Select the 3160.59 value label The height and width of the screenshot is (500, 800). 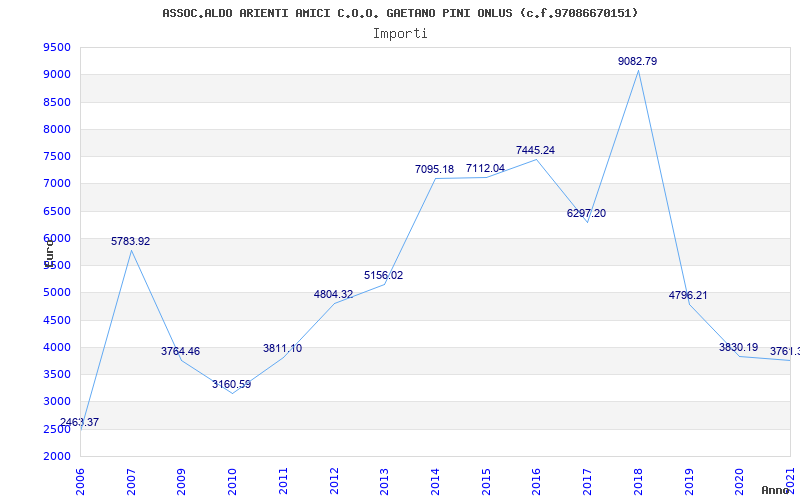click(x=232, y=385)
